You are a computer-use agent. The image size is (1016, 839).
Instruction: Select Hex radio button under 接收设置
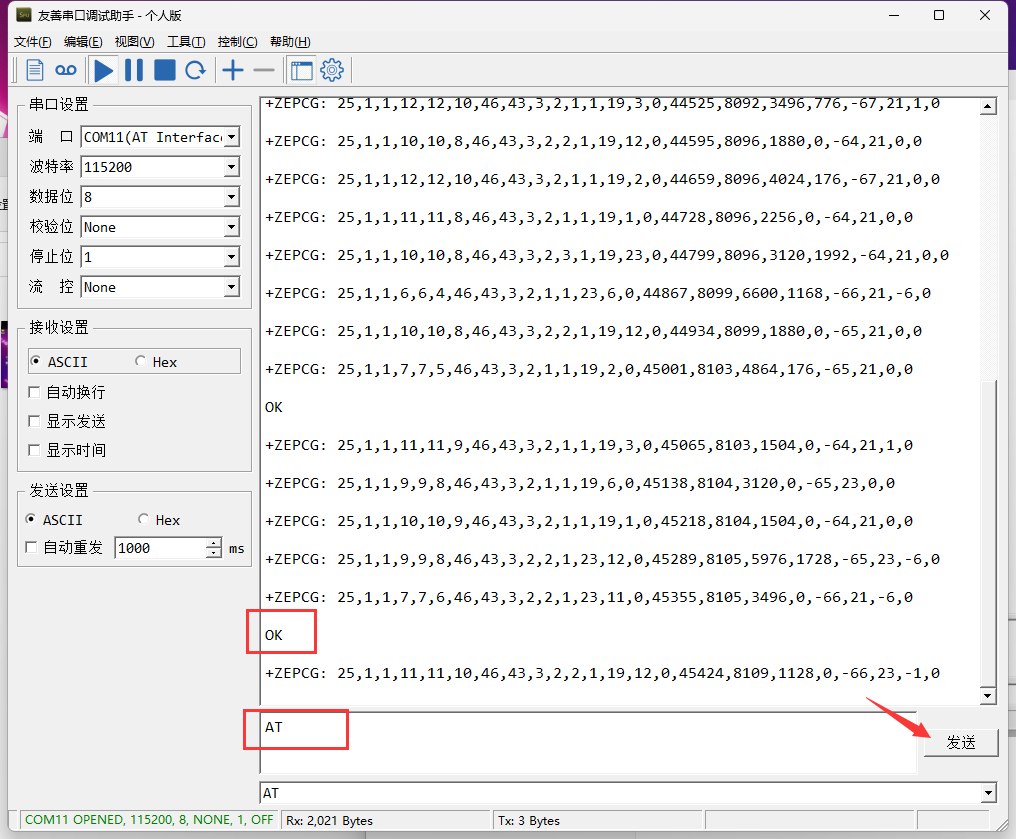141,362
